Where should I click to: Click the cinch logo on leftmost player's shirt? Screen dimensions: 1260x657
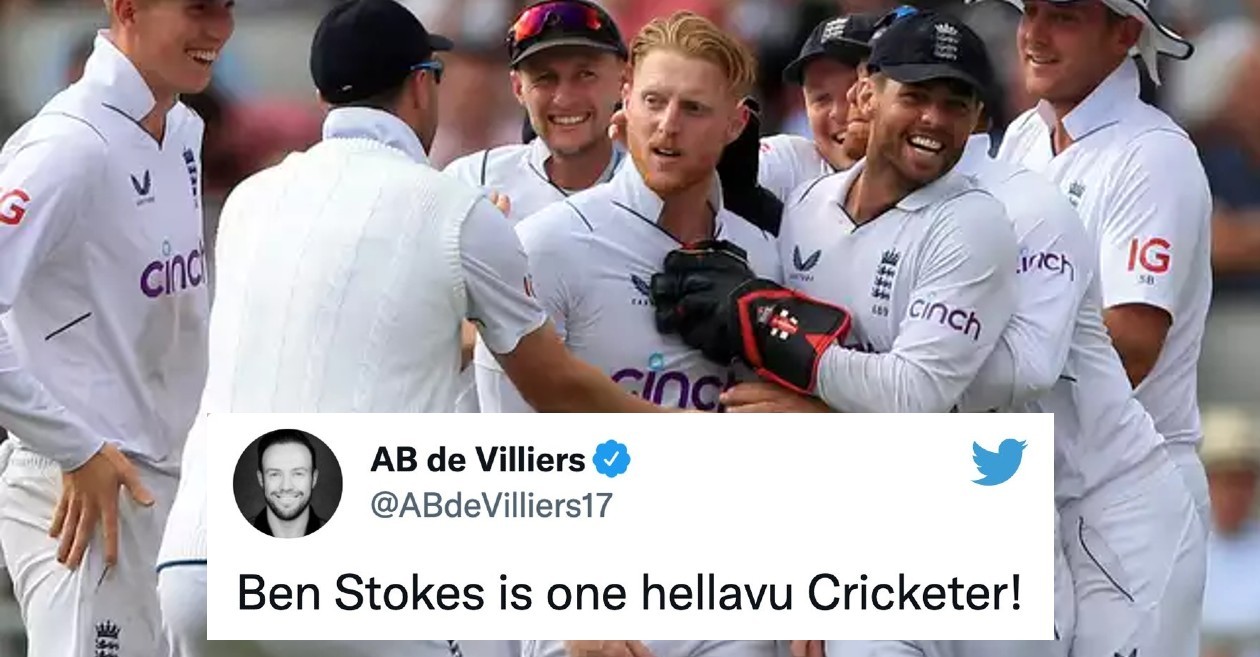173,269
